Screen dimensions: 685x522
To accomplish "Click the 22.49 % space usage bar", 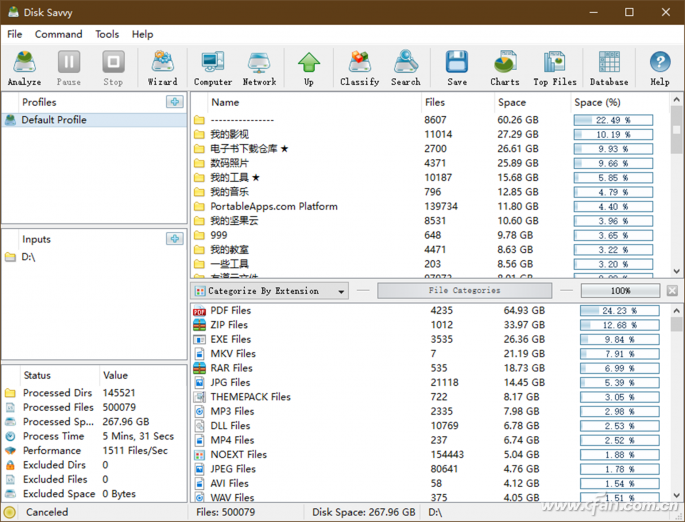I will click(613, 120).
